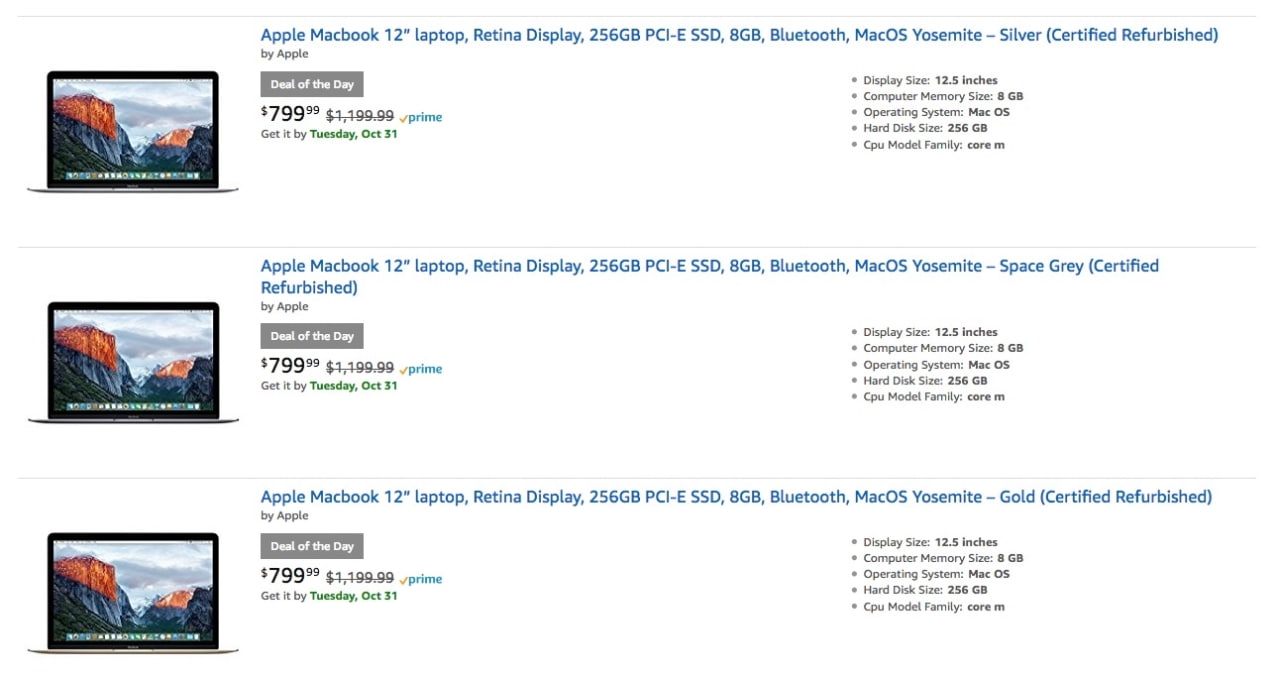Click struck-through $1,199.99 on Silver listing
Viewport: 1280px width, 674px height.
(360, 116)
